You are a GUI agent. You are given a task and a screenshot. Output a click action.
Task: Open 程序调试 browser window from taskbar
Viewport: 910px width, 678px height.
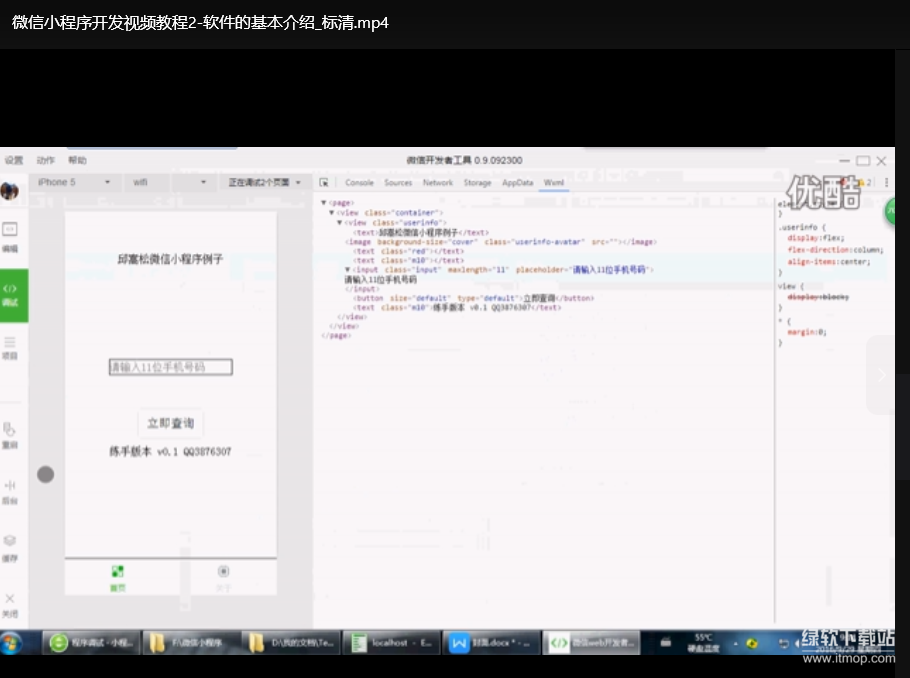coord(91,643)
